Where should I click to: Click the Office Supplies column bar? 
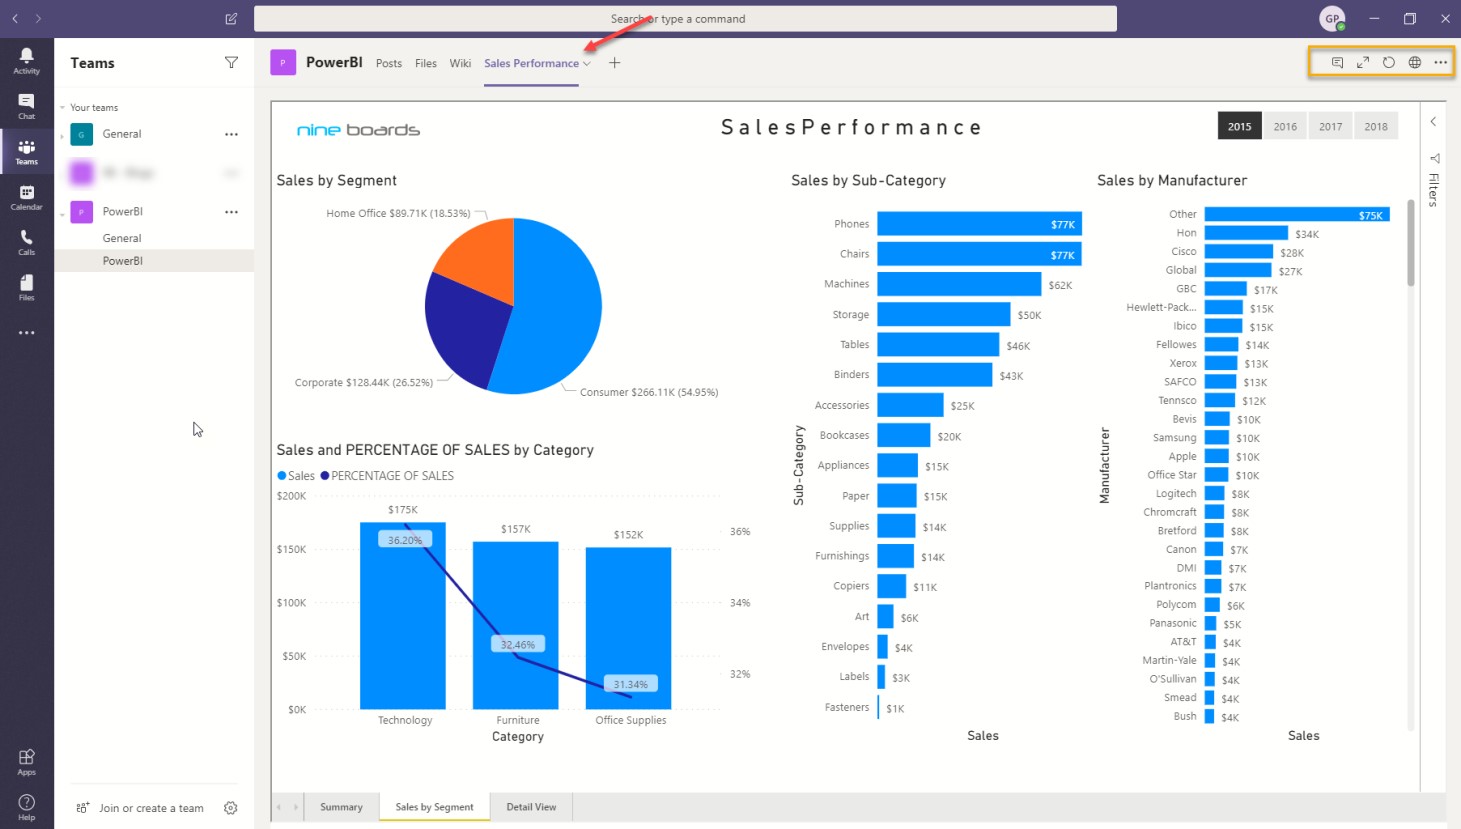click(x=629, y=628)
